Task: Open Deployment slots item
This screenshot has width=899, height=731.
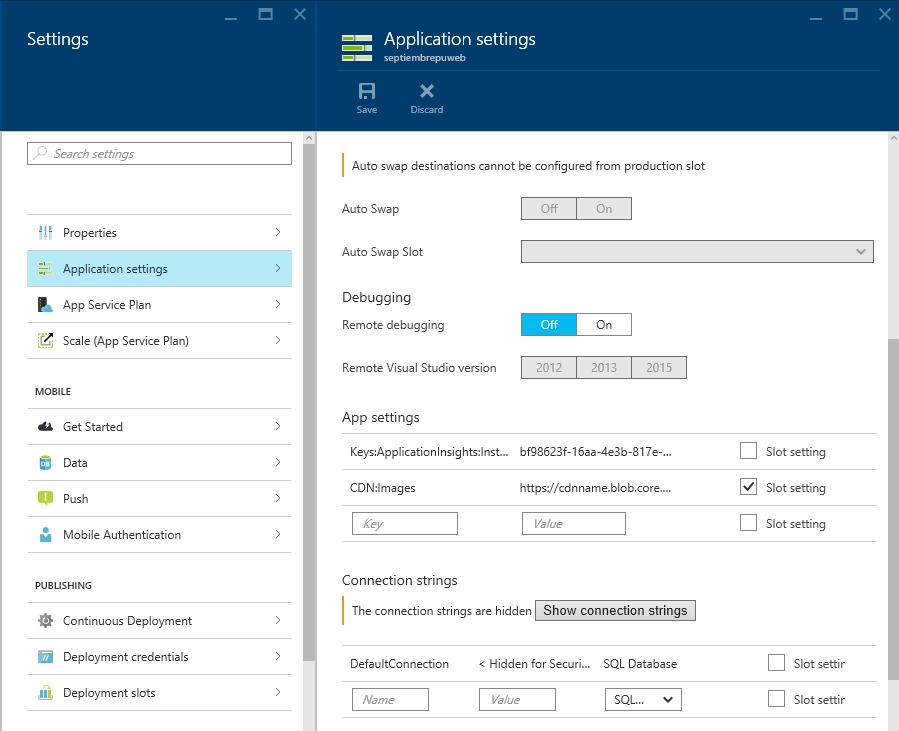Action: click(x=159, y=693)
